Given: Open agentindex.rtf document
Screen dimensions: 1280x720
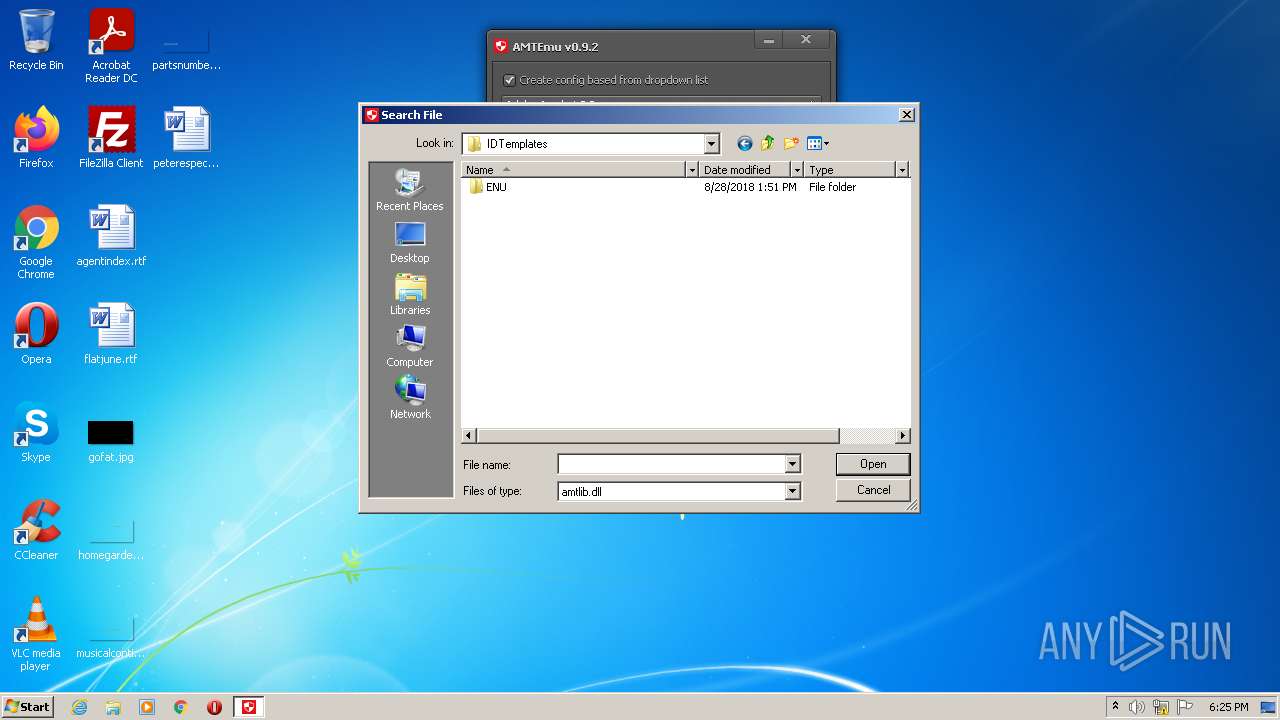Looking at the screenshot, I should tap(111, 235).
